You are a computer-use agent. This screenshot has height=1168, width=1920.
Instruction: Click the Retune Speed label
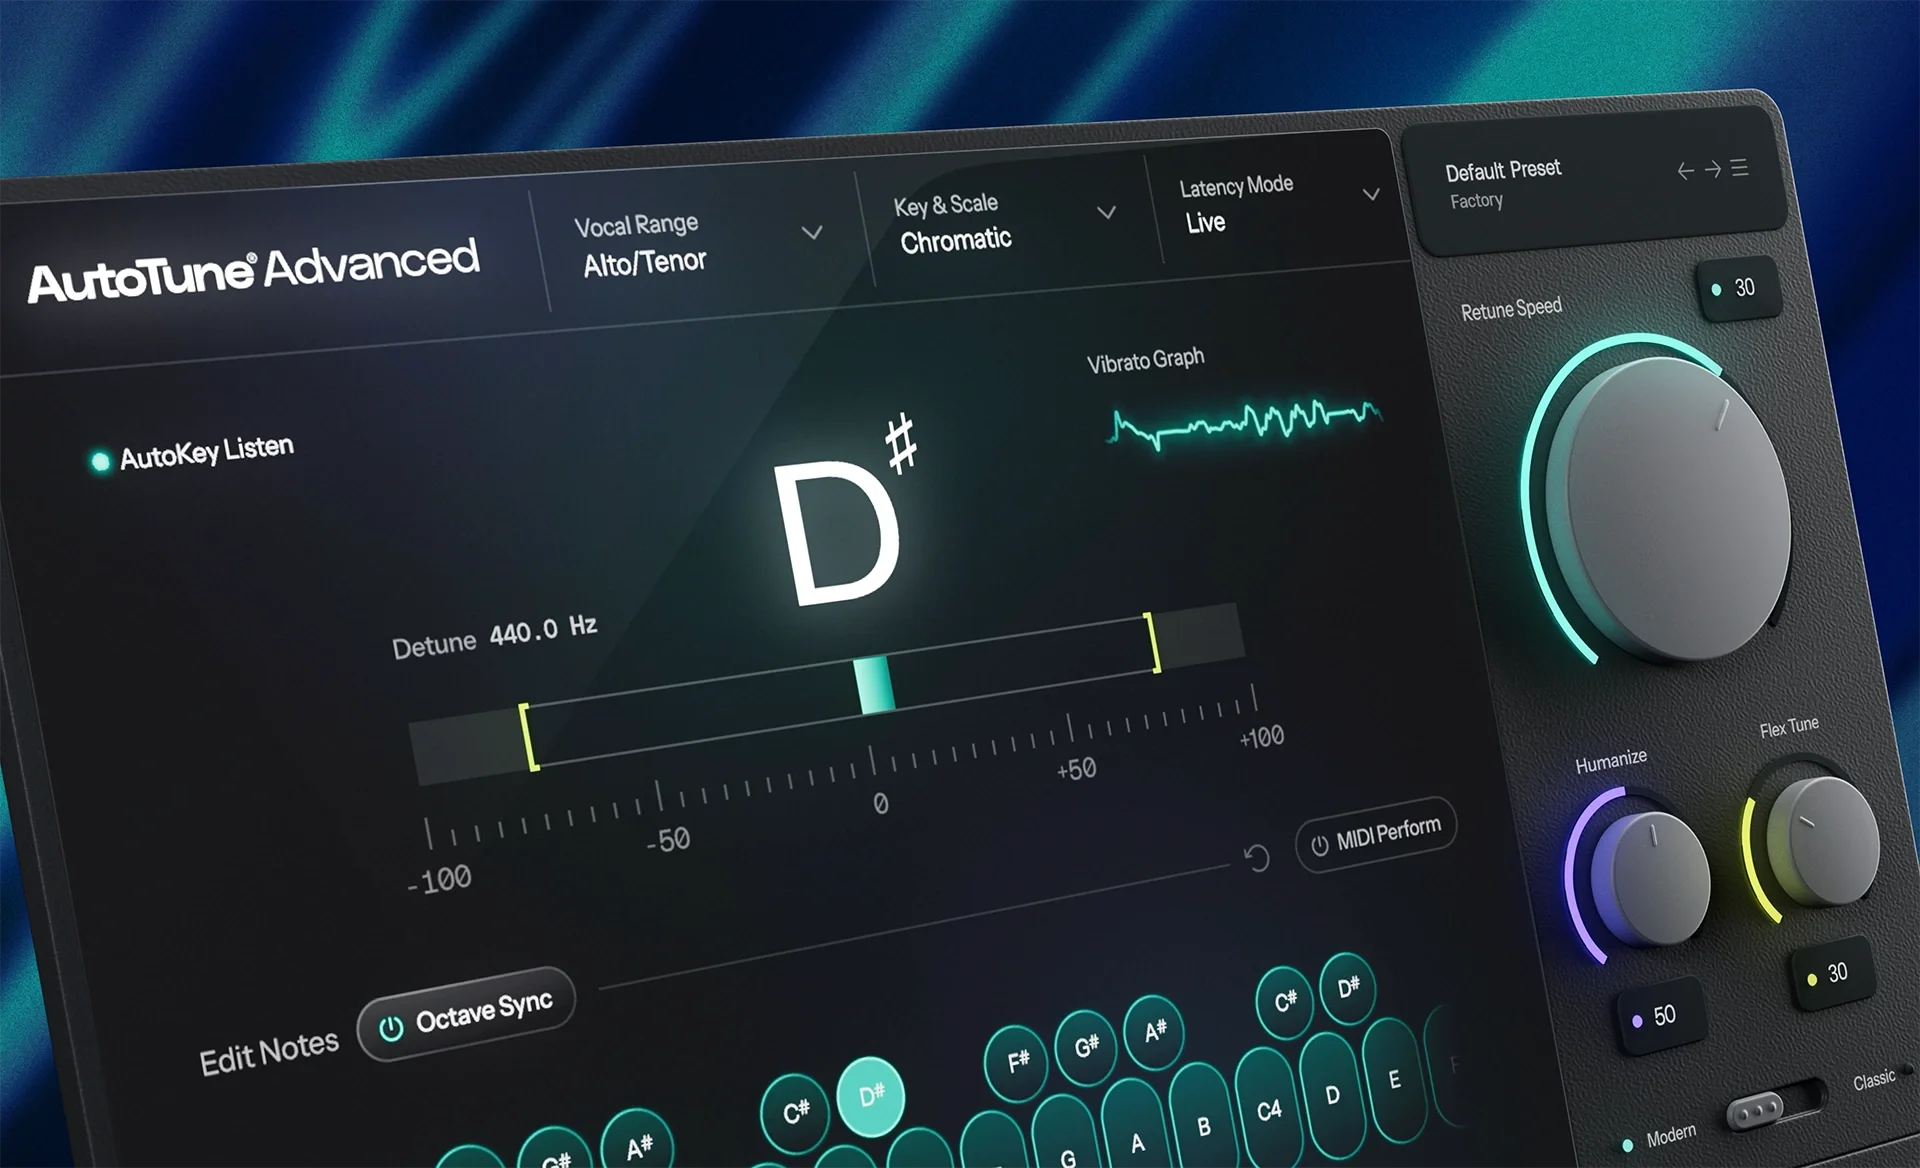coord(1511,308)
